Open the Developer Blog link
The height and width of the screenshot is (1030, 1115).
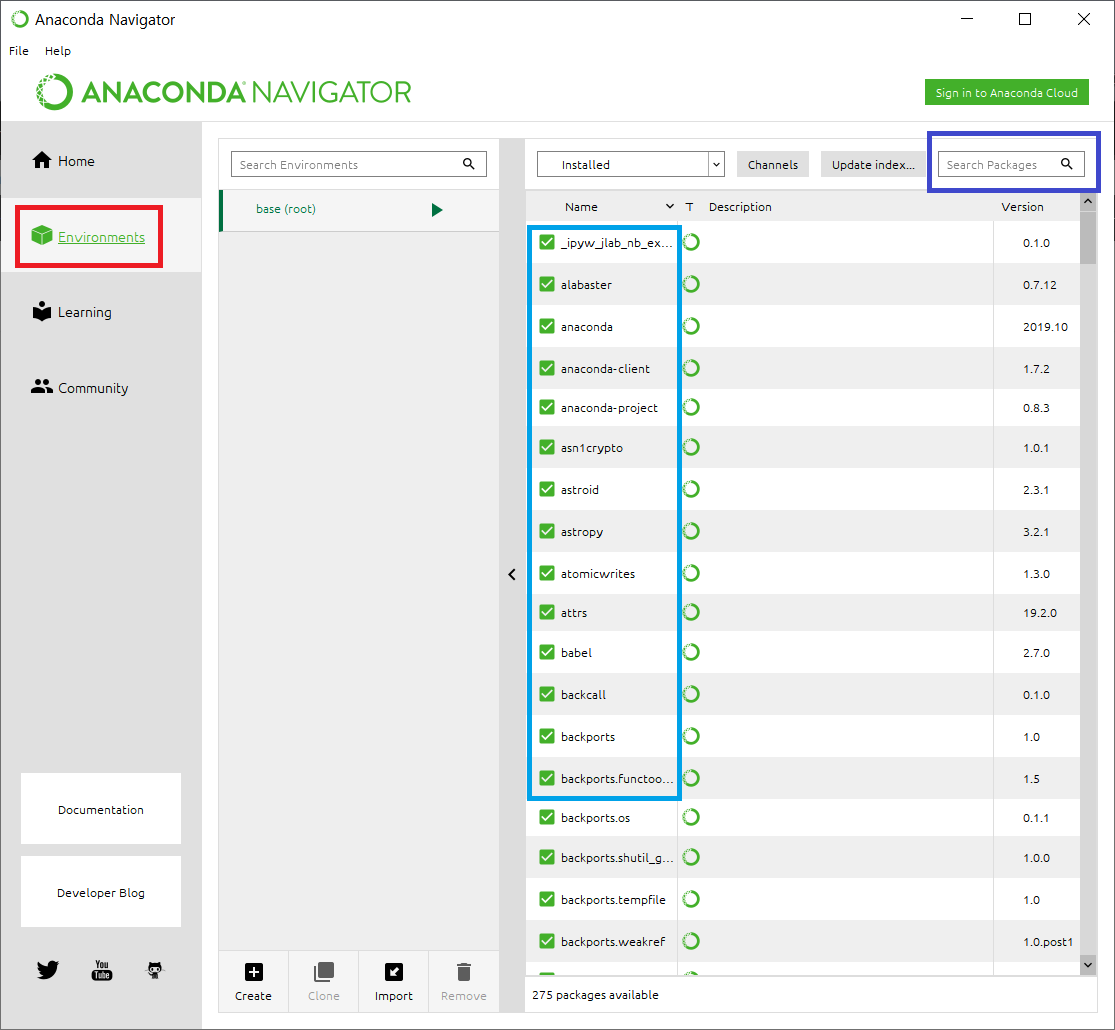click(101, 892)
